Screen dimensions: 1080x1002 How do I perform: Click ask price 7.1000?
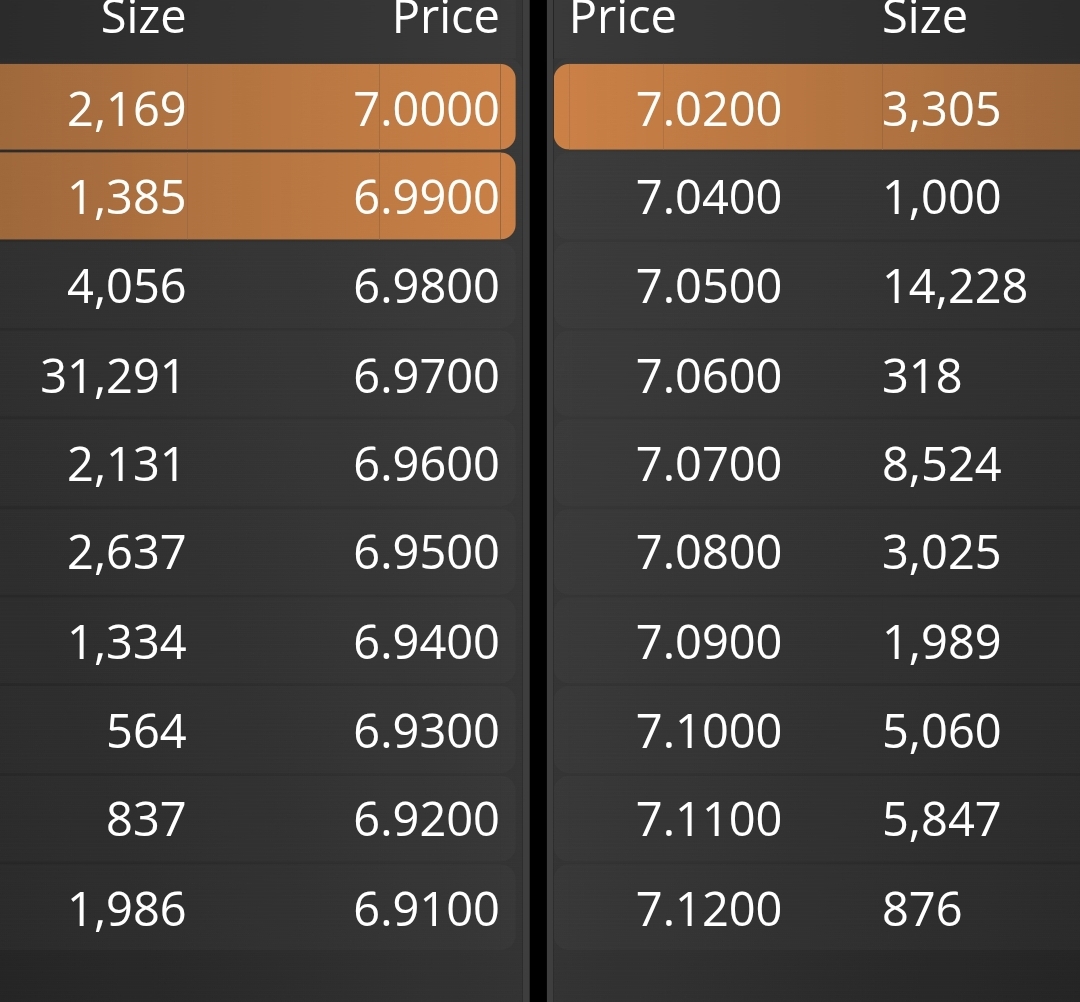coord(709,731)
